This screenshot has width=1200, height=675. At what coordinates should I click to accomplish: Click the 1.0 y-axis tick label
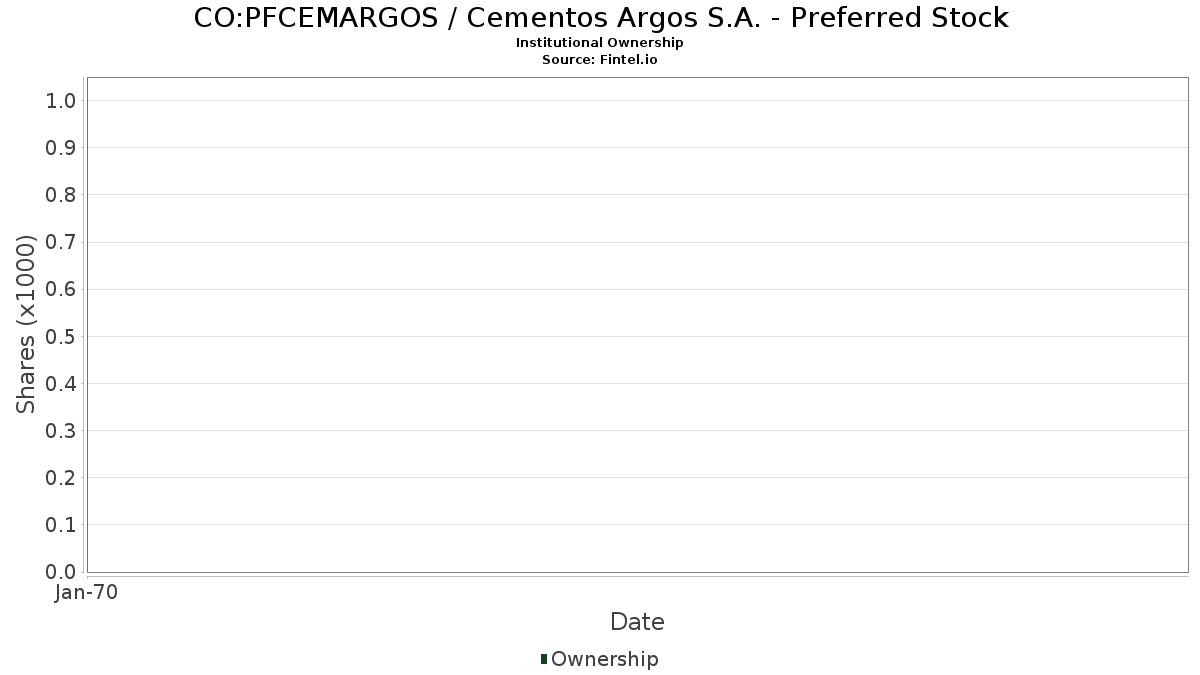[61, 101]
